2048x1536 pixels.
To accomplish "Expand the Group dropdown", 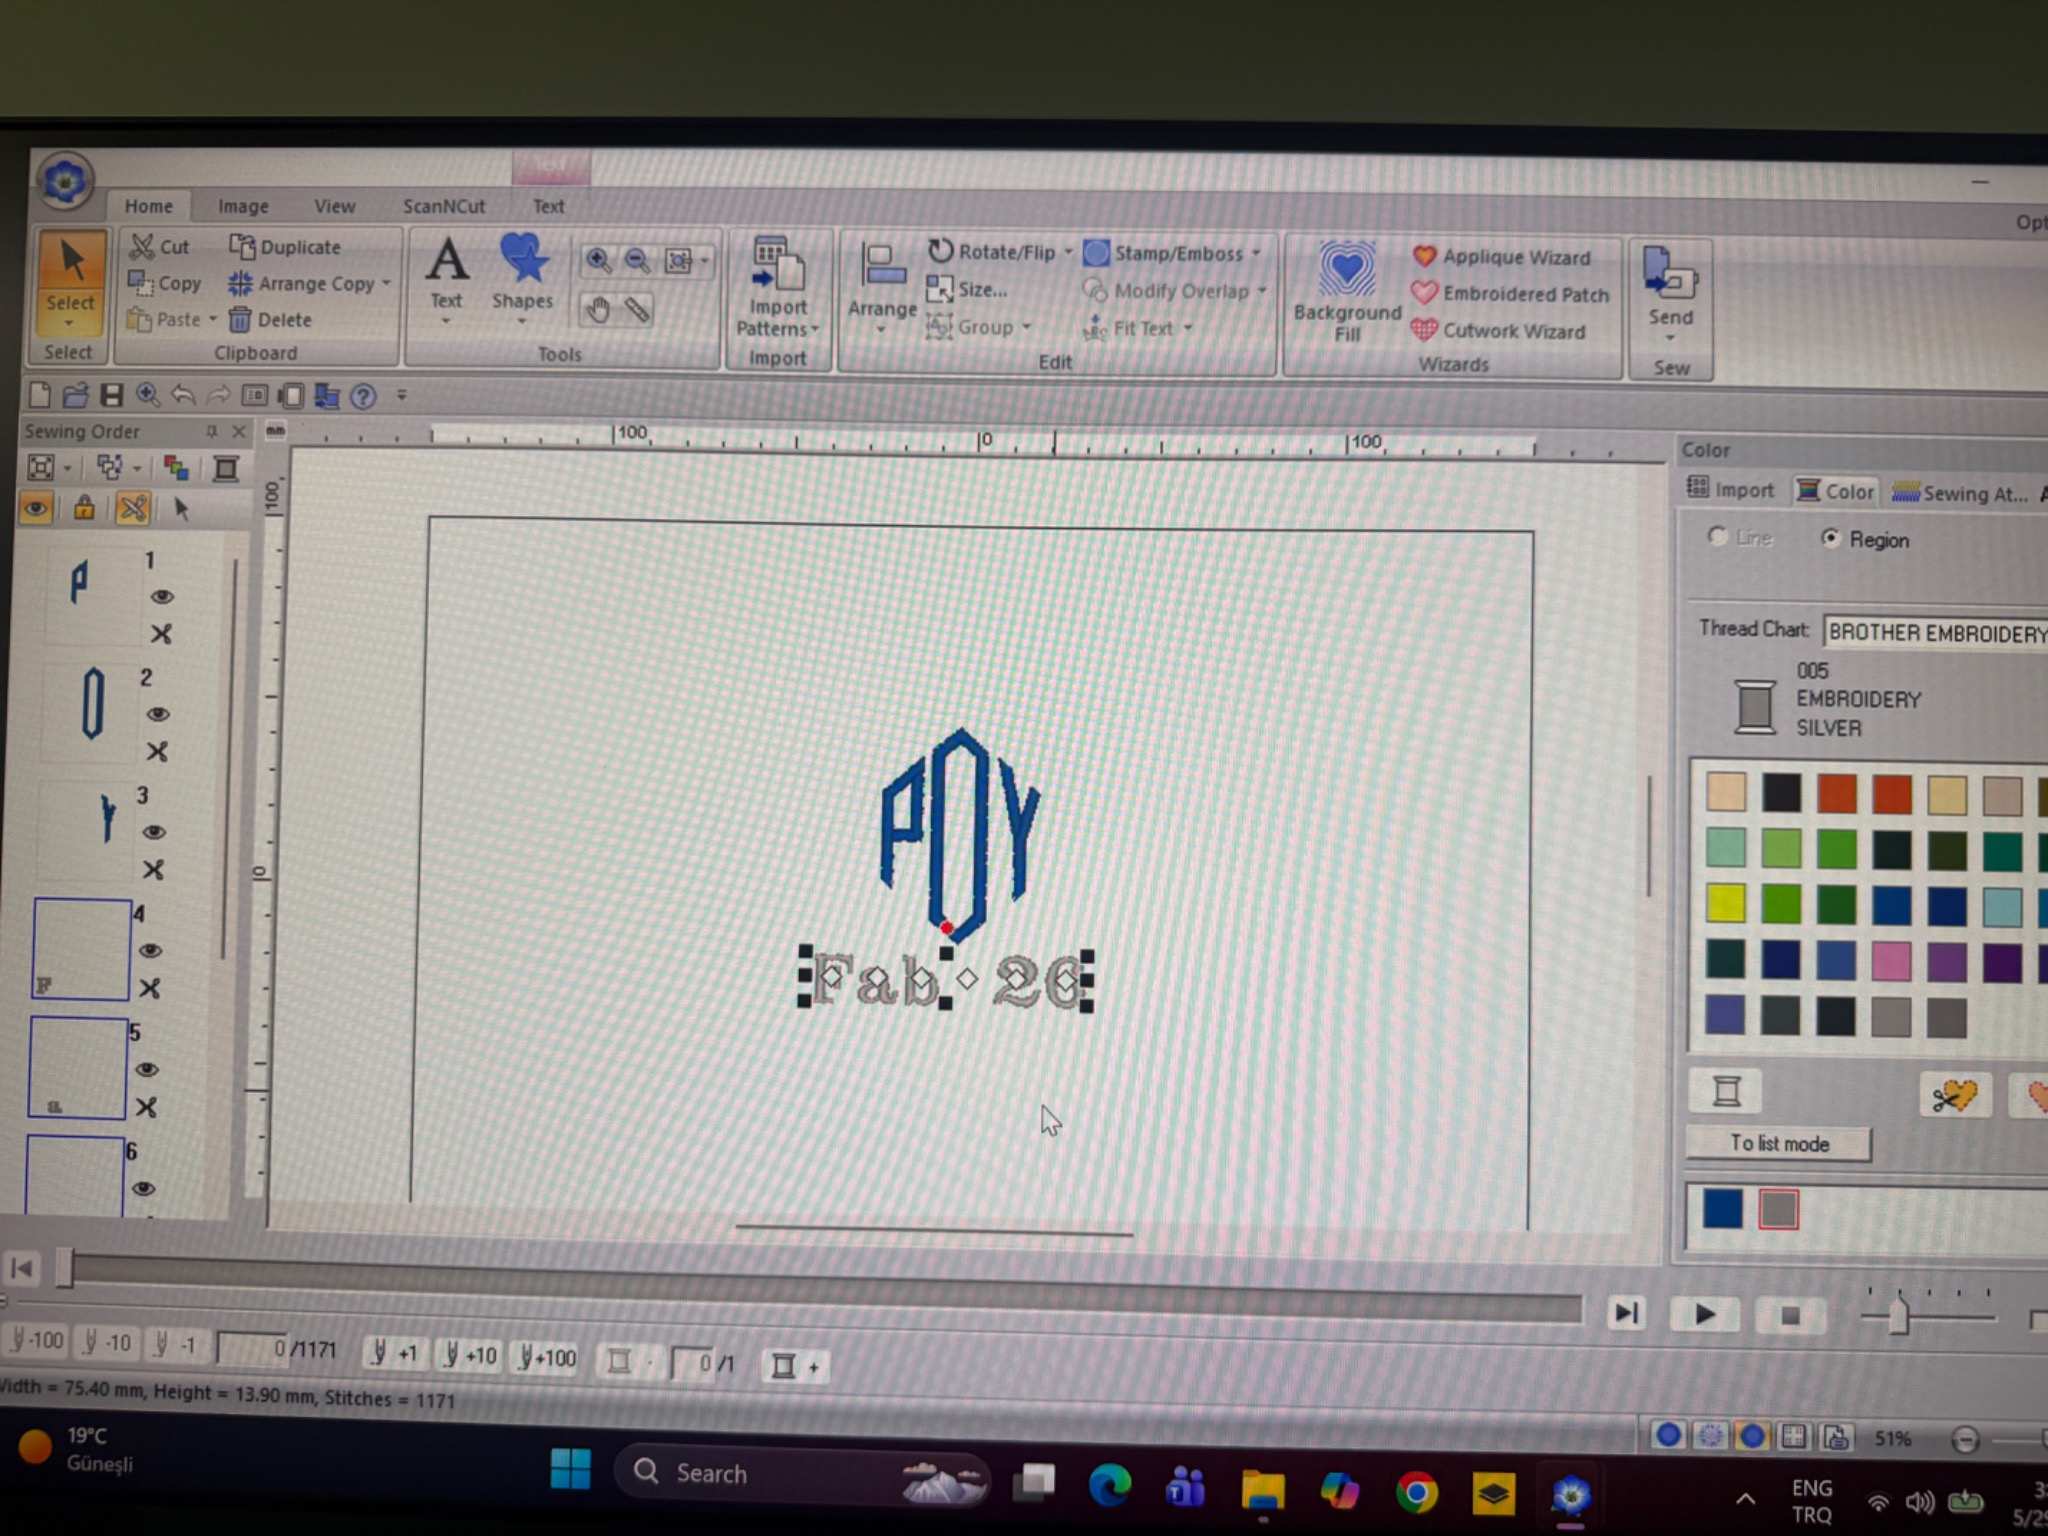I will [1026, 327].
